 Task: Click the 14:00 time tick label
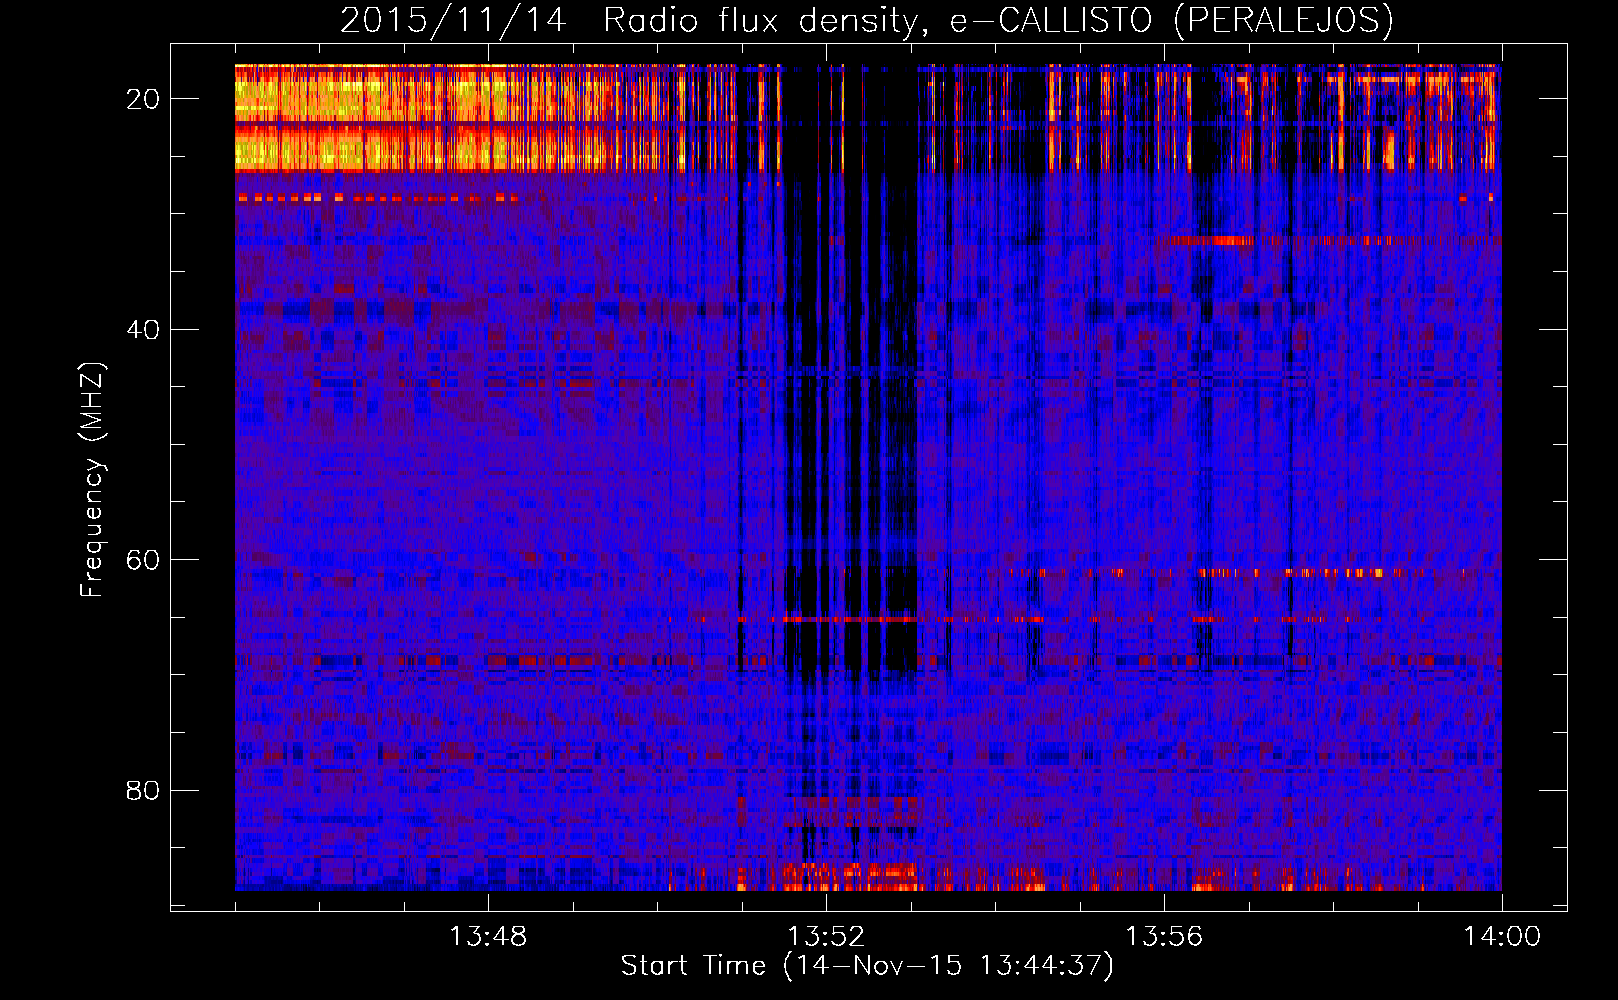click(1502, 937)
